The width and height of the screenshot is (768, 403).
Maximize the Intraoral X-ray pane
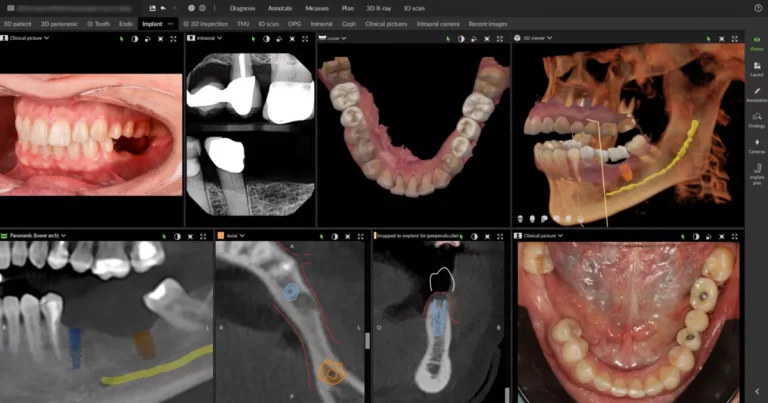[x=306, y=38]
